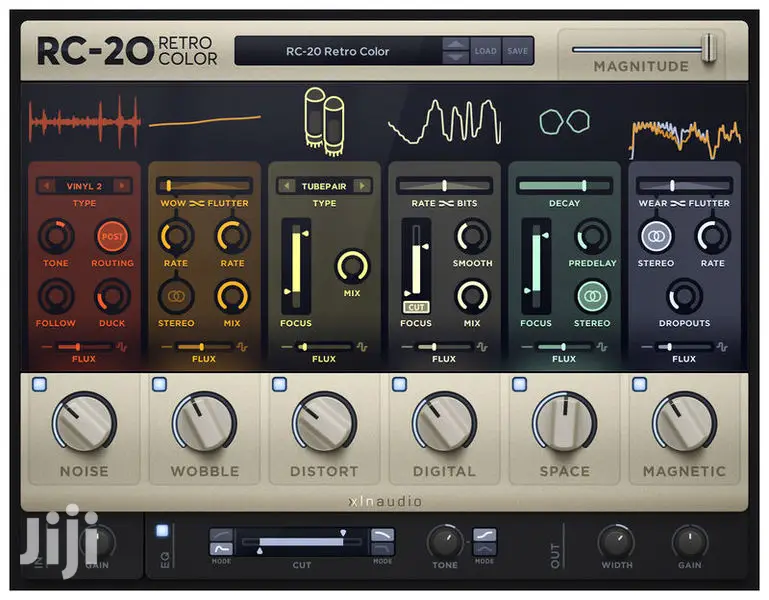This screenshot has height=600, width=769.
Task: Click the Noise module FOLLOW knob
Action: point(56,296)
